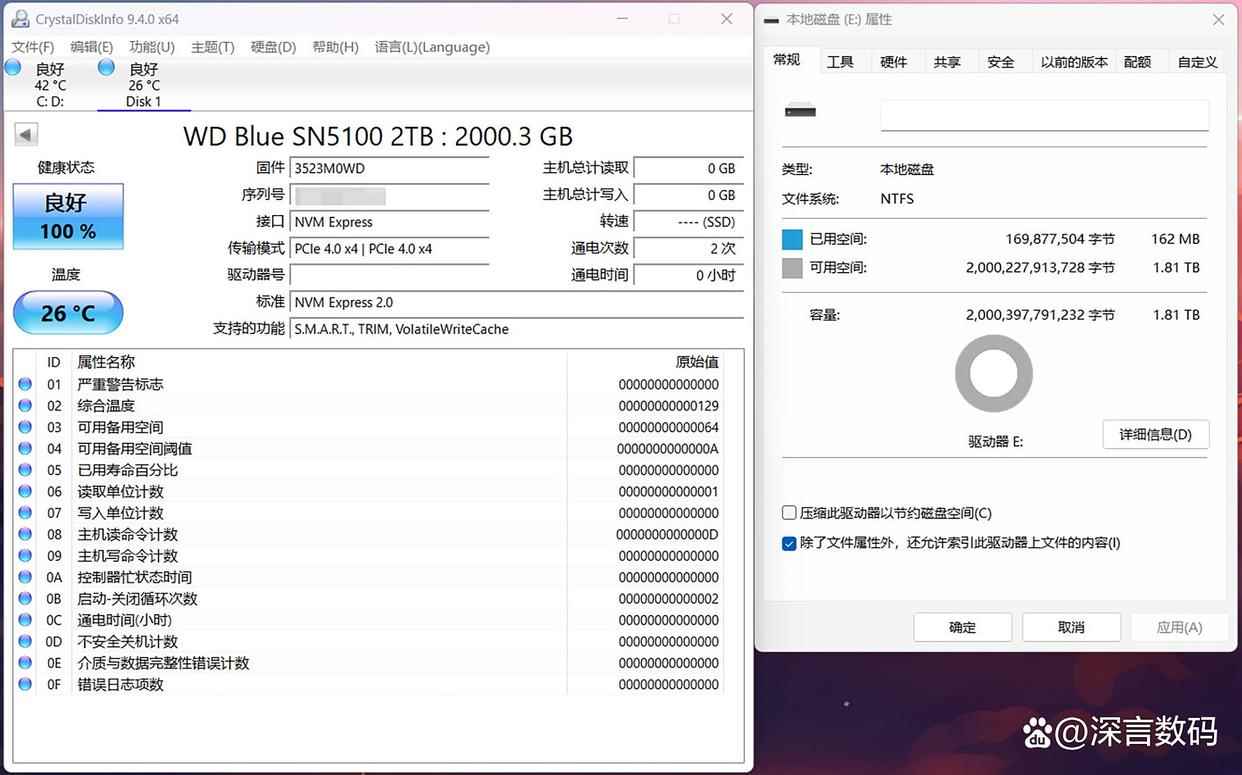Click the disk usage donut chart
1242x775 pixels.
993,373
